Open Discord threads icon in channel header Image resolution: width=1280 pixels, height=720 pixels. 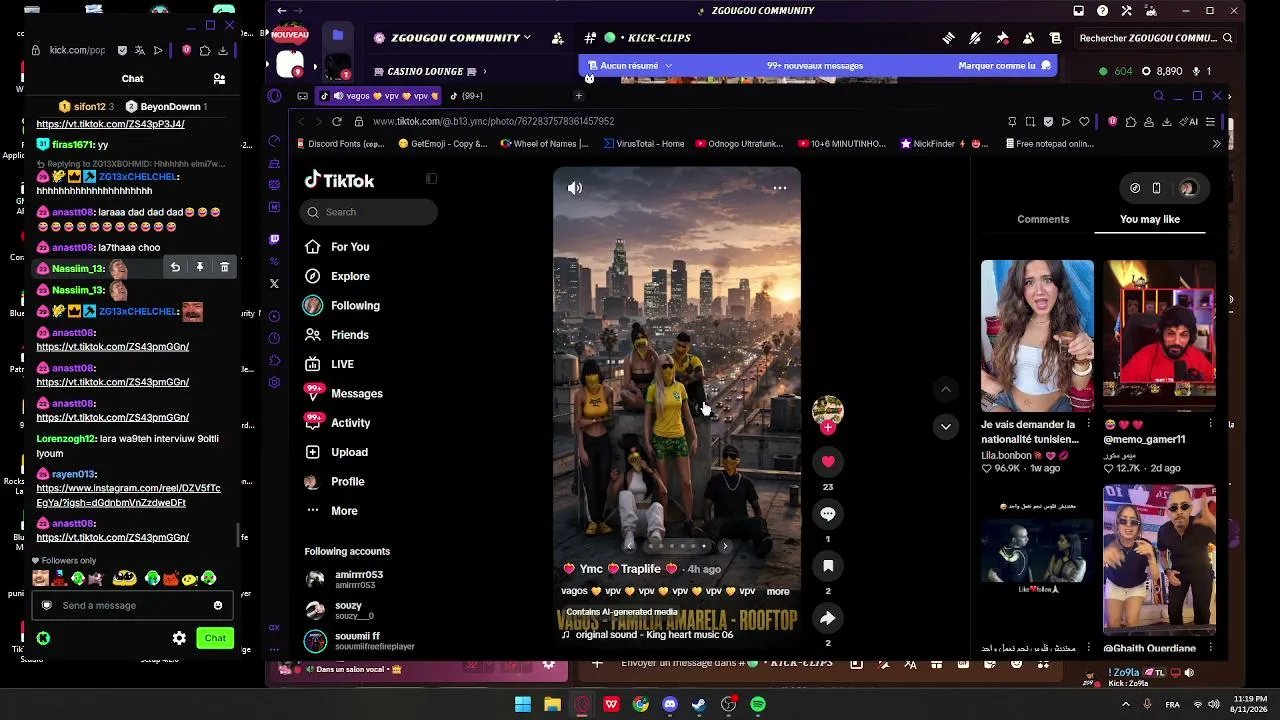[x=948, y=38]
